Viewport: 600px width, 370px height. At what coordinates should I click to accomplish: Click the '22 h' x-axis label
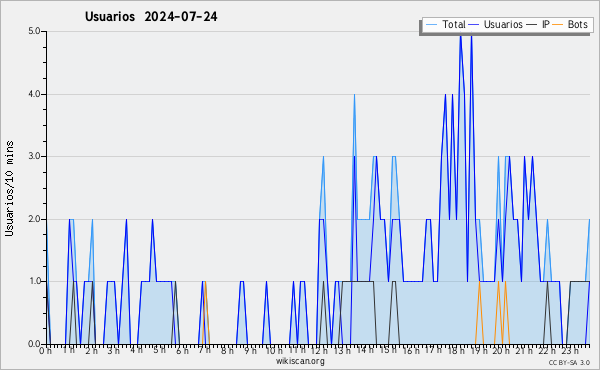(547, 351)
